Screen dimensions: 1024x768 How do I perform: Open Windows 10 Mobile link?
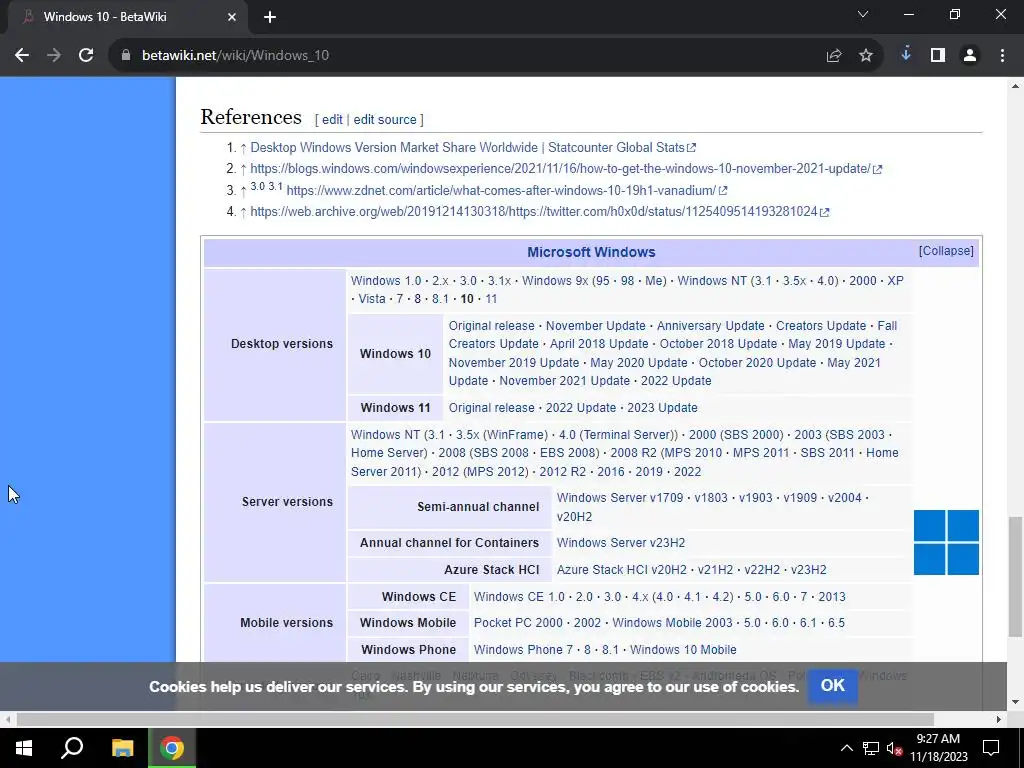[683, 650]
